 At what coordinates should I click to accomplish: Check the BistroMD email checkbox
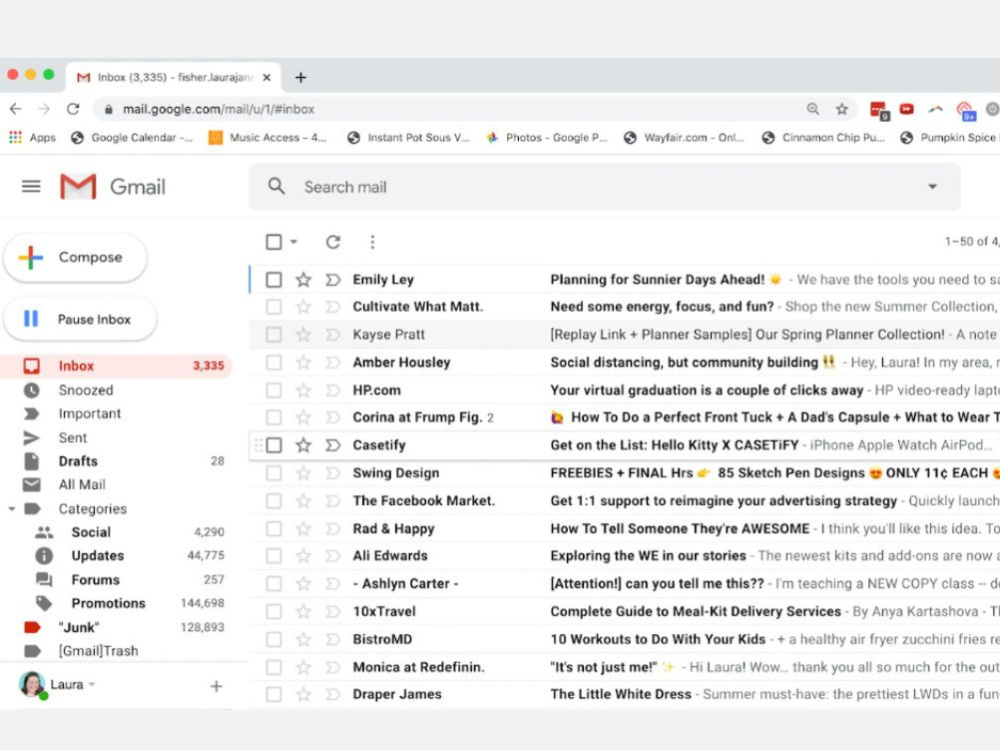click(x=274, y=639)
